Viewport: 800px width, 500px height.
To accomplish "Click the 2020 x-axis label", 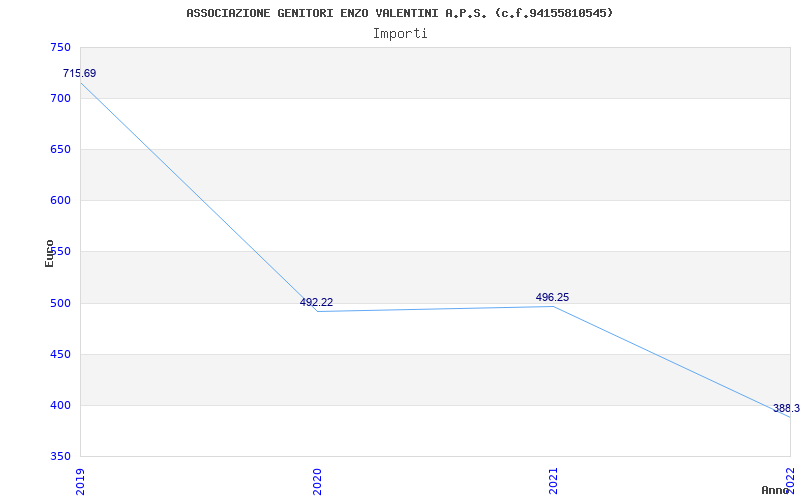I will pos(317,481).
